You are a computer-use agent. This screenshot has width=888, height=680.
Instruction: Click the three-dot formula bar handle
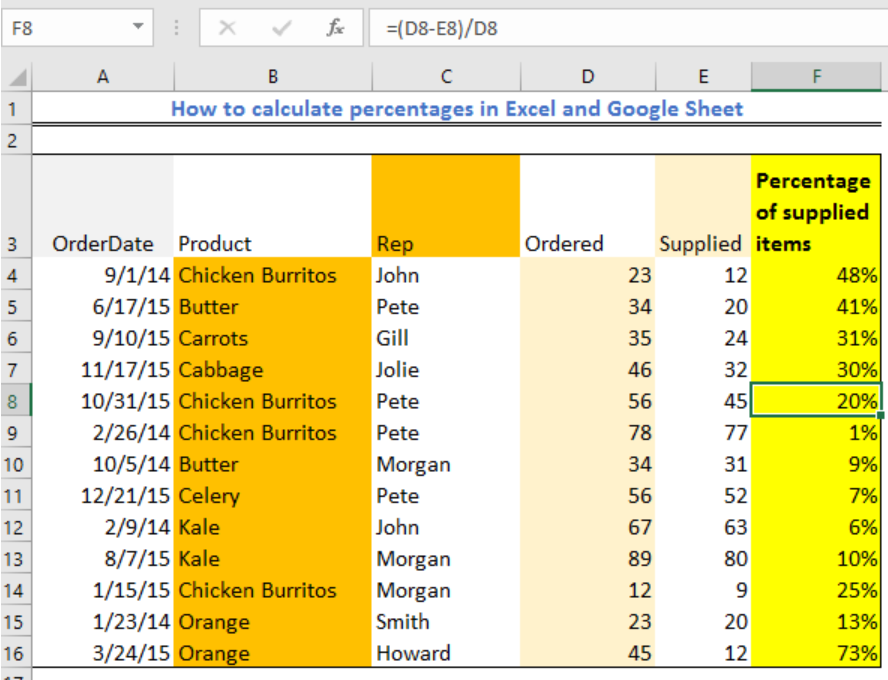[176, 27]
